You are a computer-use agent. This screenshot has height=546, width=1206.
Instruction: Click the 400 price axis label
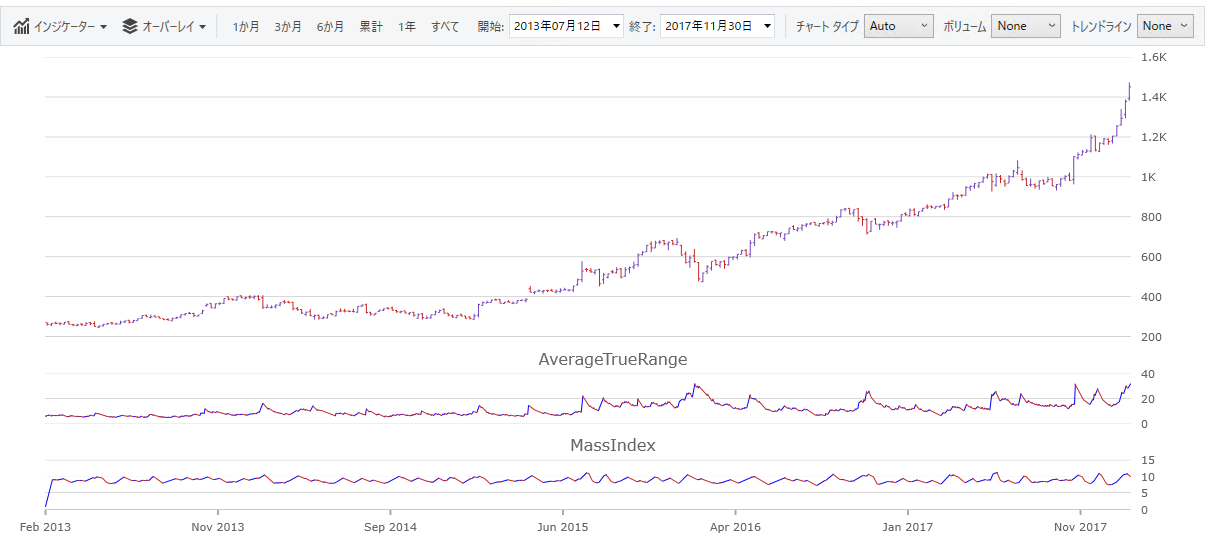click(1151, 297)
